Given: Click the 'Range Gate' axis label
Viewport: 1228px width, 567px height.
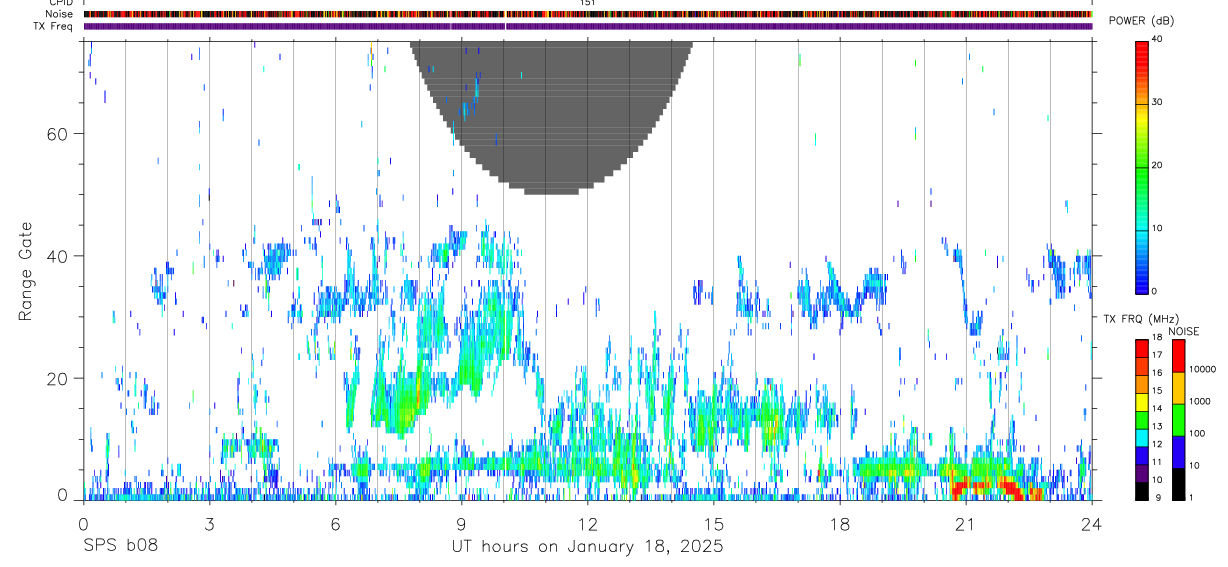Looking at the screenshot, I should click(27, 271).
